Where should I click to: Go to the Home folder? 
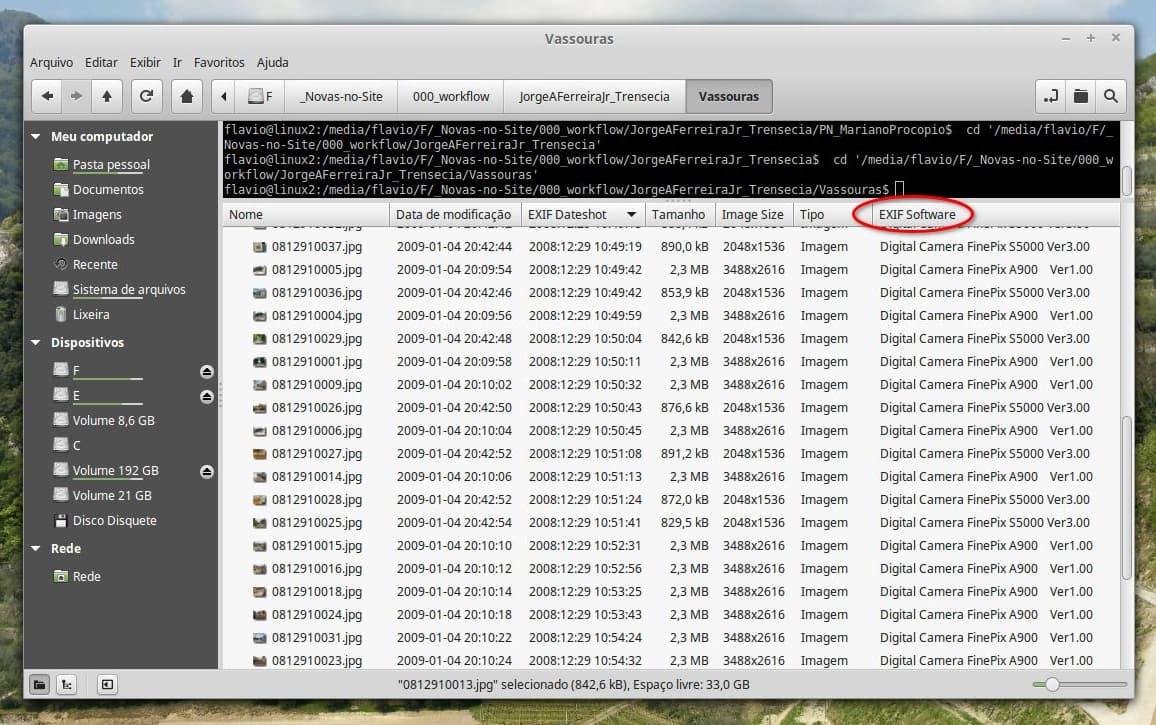tap(186, 97)
